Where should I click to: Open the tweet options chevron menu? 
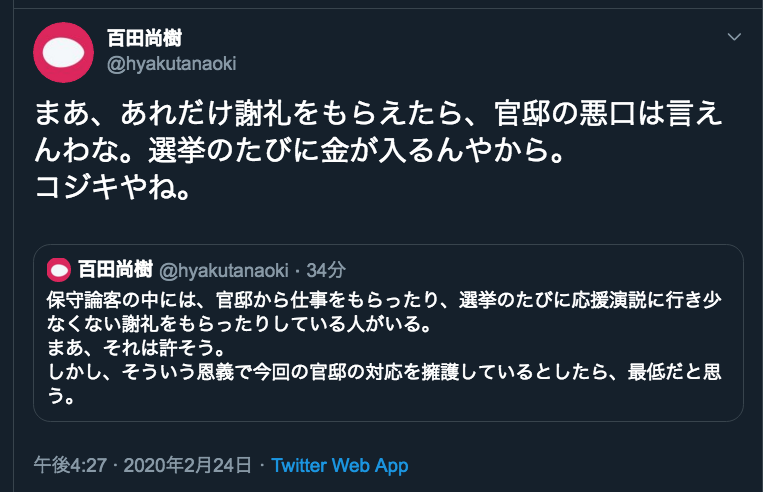(x=734, y=38)
